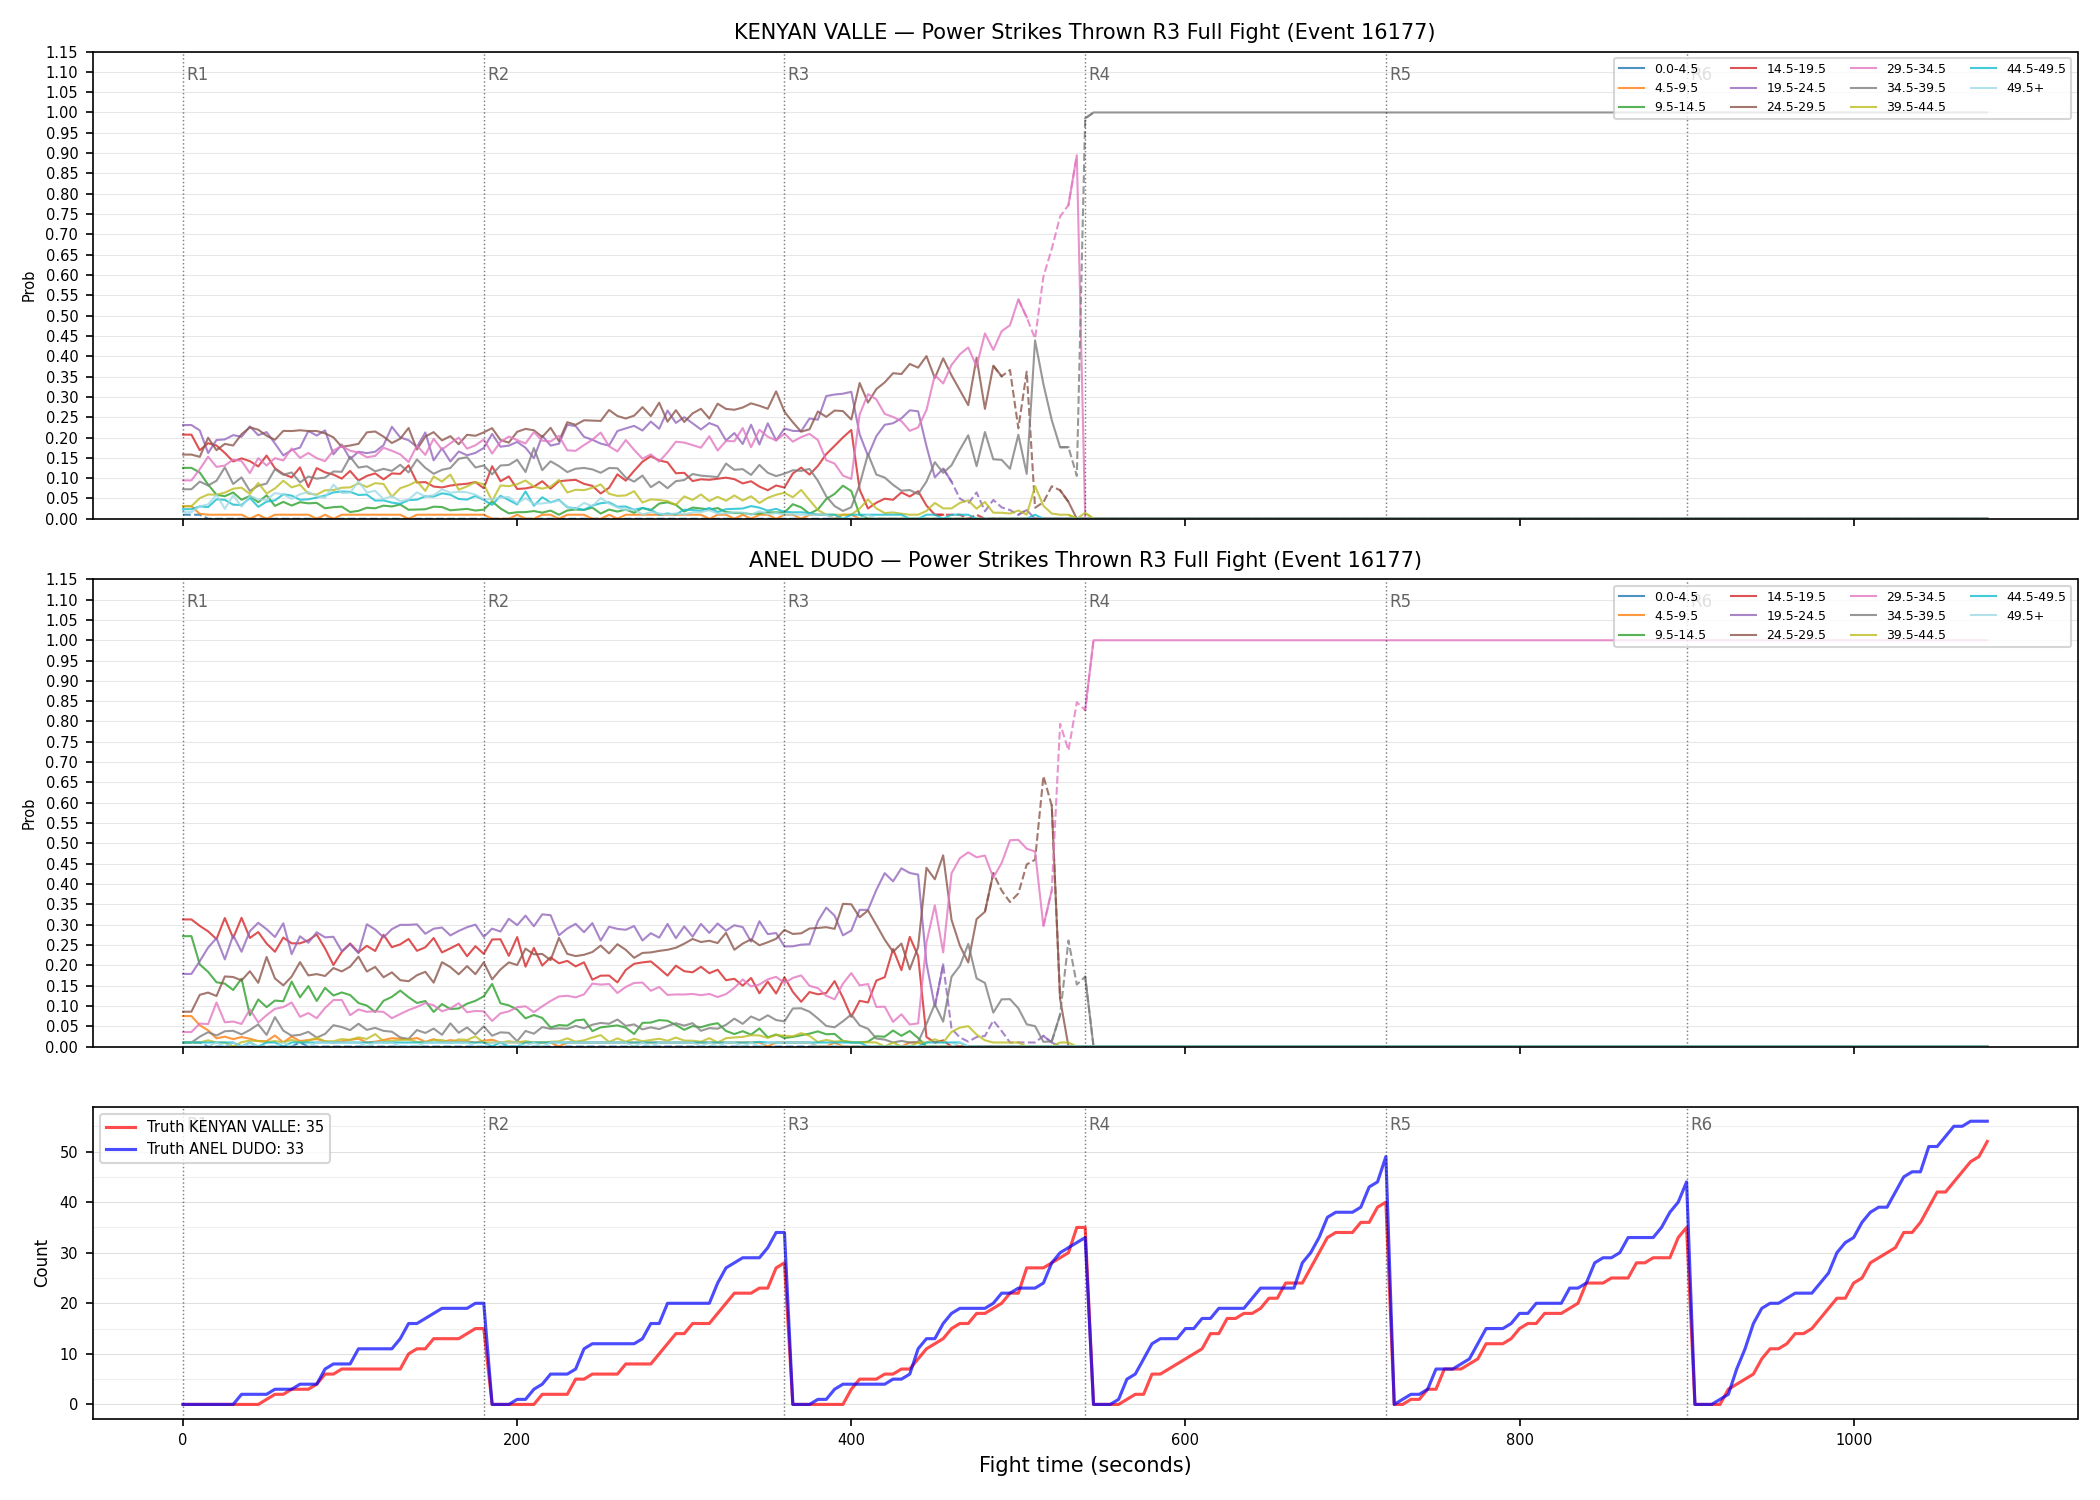Click 4.5-9.5 legend entry in KENYAN VALLE chart
The width and height of the screenshot is (2100, 1500).
tap(1658, 88)
